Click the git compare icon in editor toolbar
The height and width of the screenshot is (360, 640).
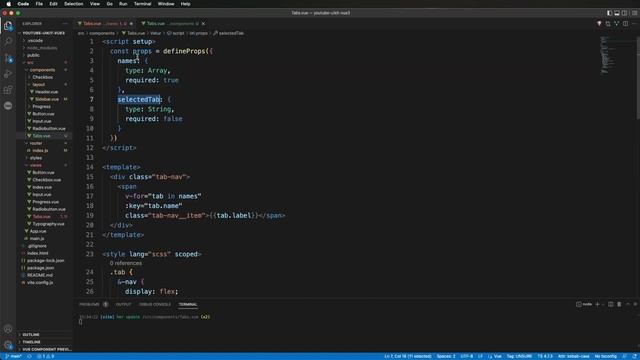(617, 24)
